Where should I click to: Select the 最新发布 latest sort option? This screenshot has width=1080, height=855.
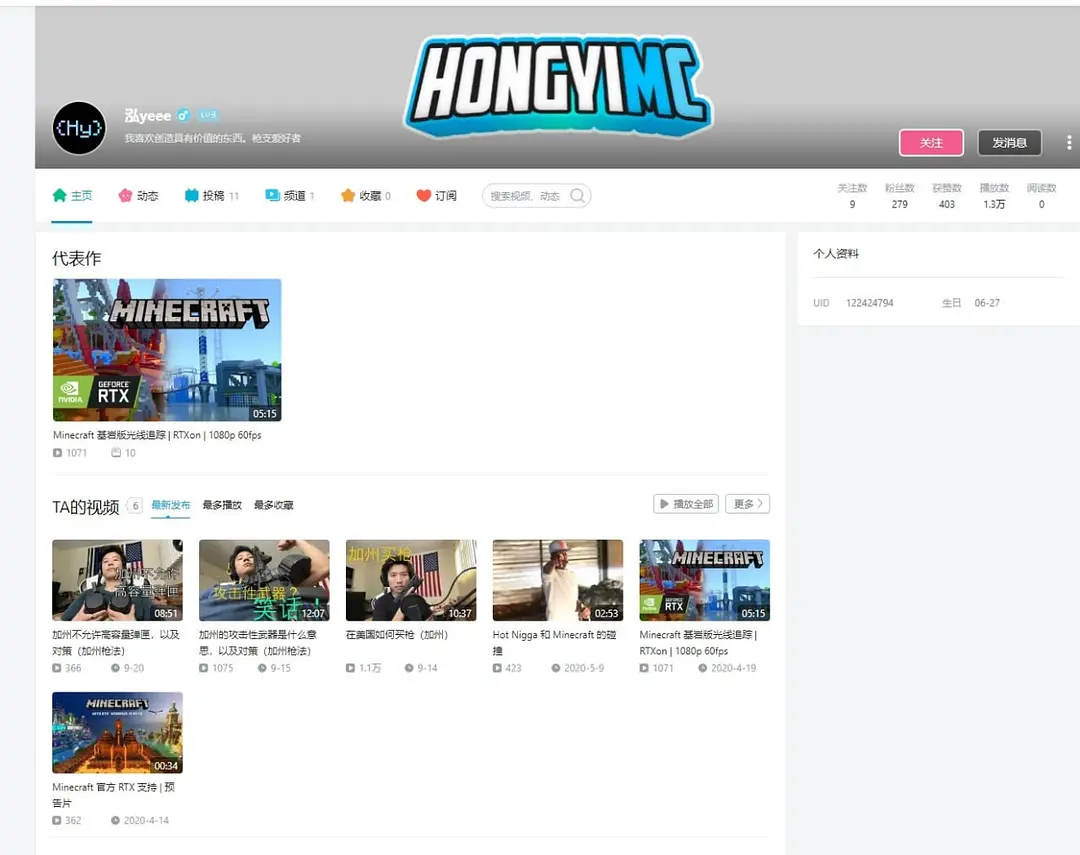tap(170, 505)
